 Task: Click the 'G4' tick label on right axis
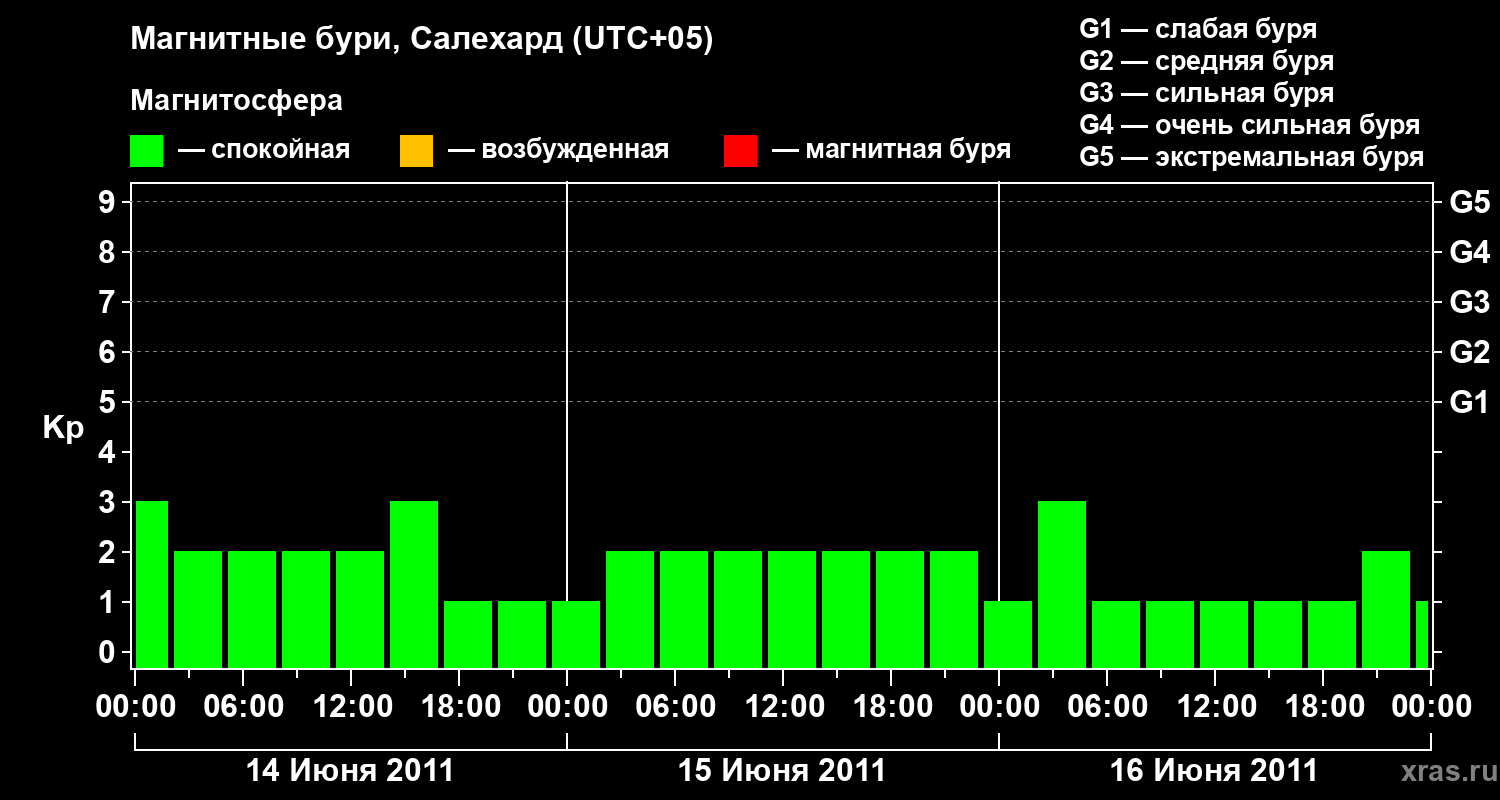pos(1469,252)
